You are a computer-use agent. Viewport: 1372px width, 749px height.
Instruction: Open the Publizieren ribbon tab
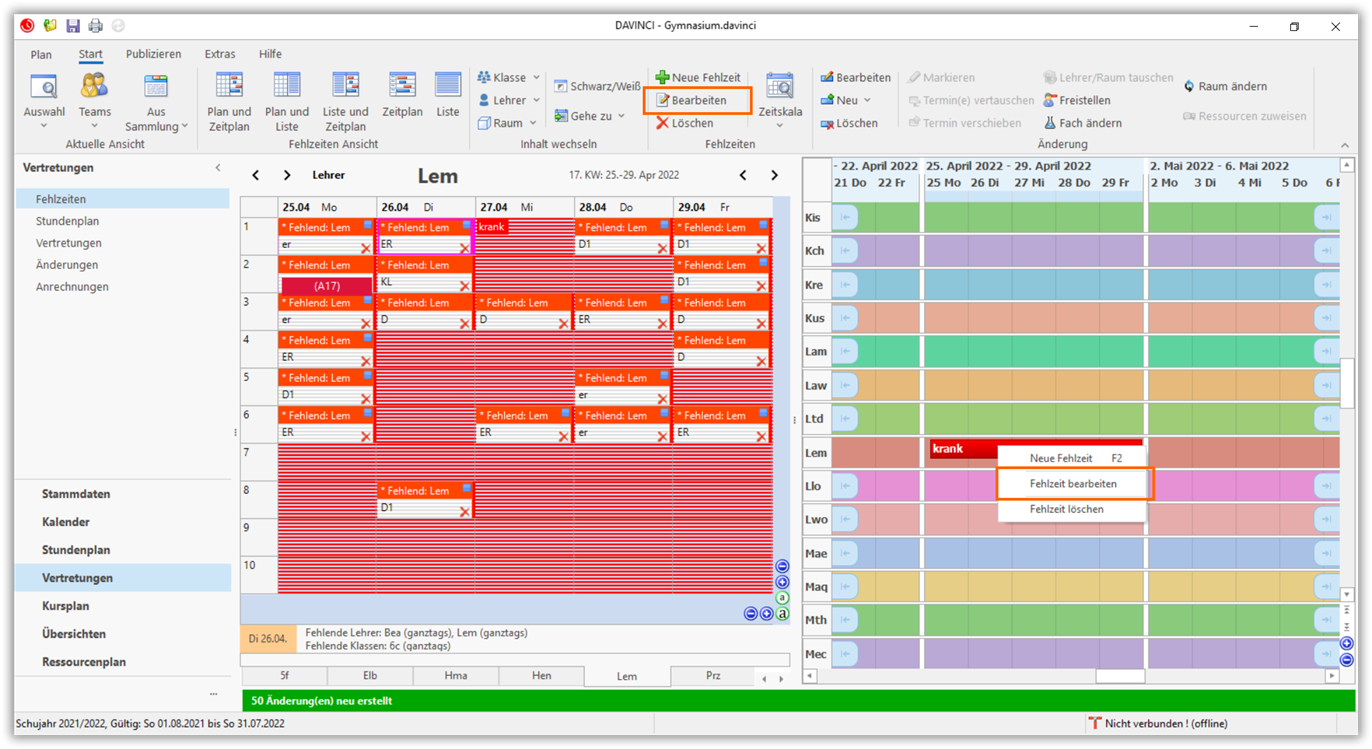coord(153,54)
